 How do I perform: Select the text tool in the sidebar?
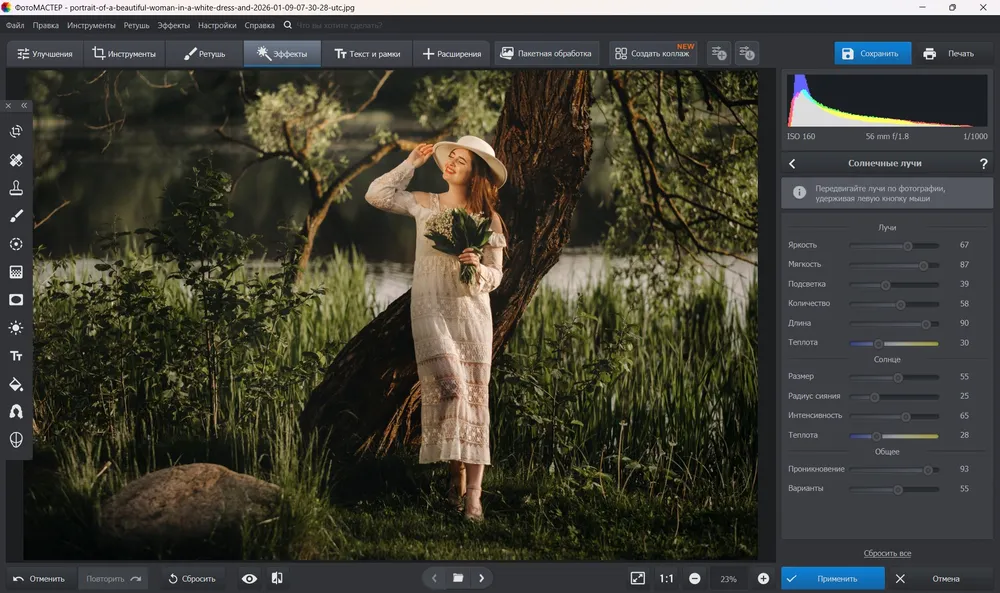(16, 356)
